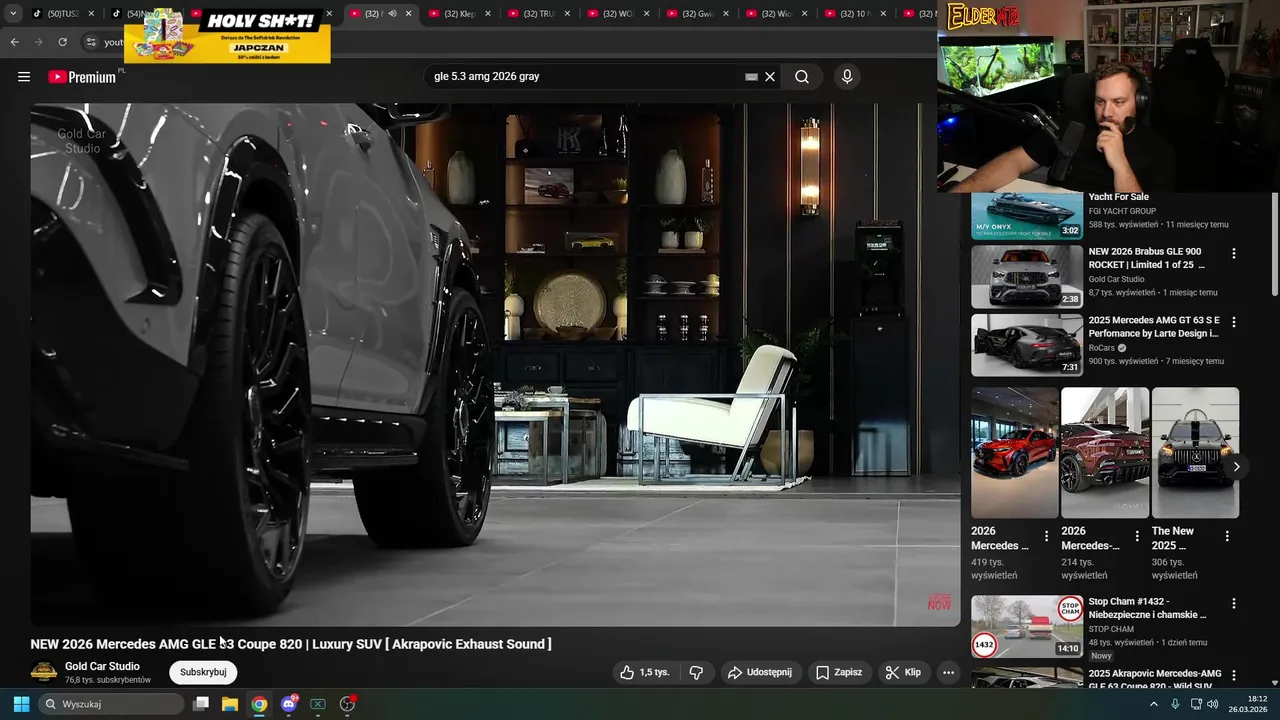
Task: Open options menu for Brabus GLE 900 video
Action: click(1234, 254)
